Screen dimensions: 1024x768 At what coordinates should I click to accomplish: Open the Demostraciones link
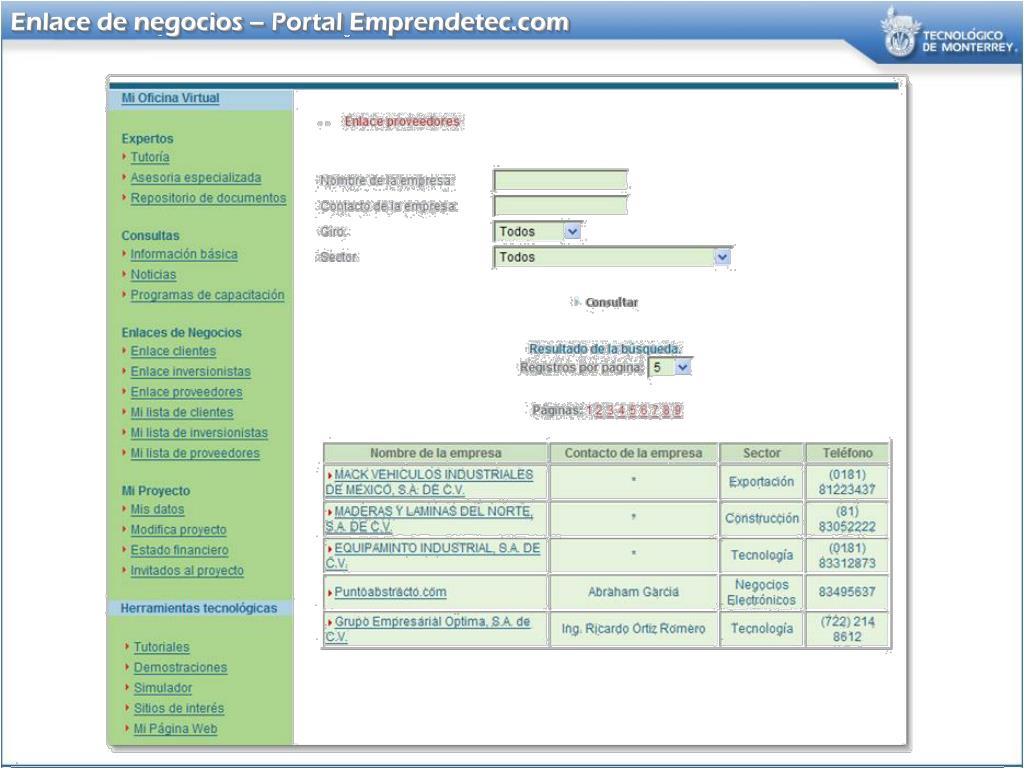pyautogui.click(x=180, y=667)
